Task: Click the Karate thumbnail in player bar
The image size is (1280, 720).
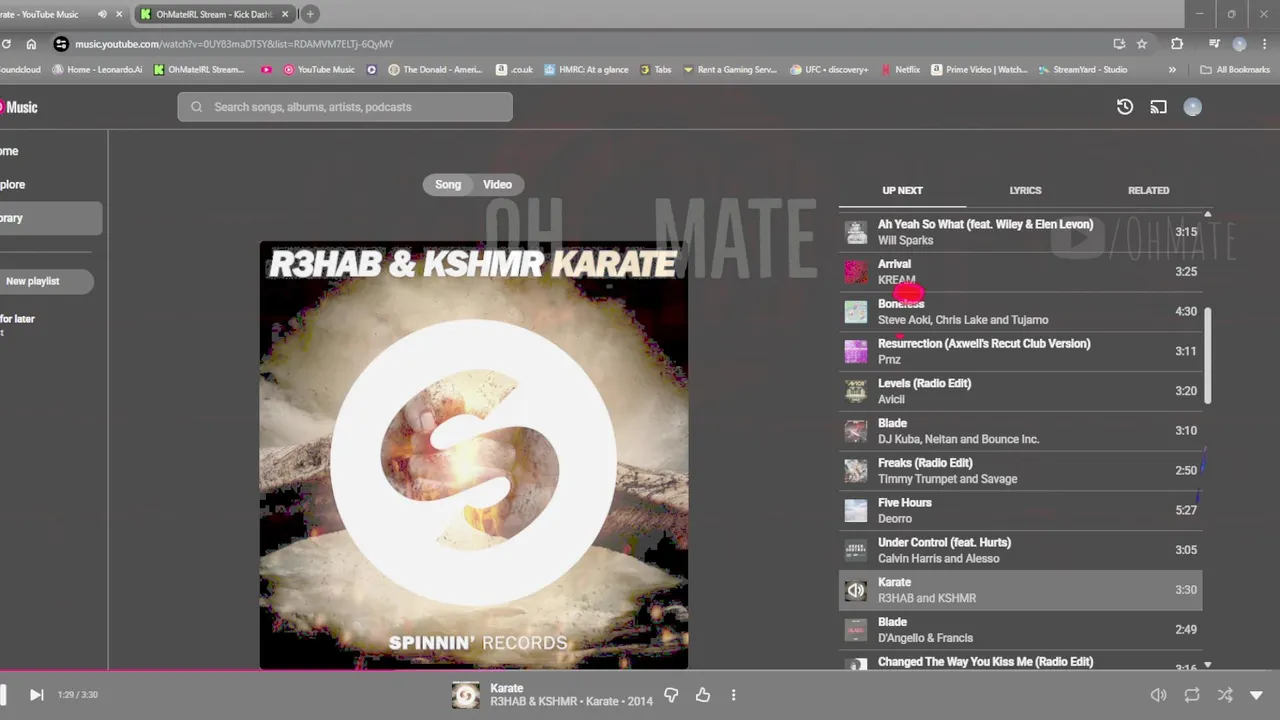Action: pos(465,695)
